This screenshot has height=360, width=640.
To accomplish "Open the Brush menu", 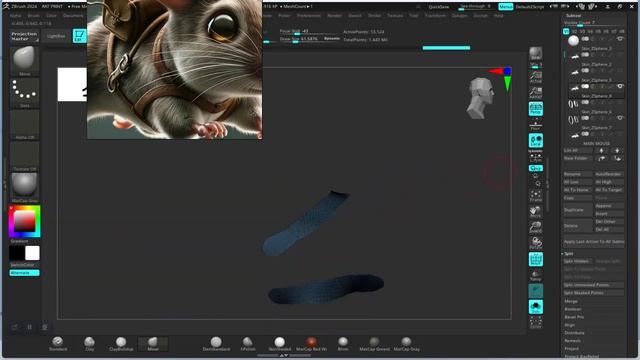I will point(33,16).
